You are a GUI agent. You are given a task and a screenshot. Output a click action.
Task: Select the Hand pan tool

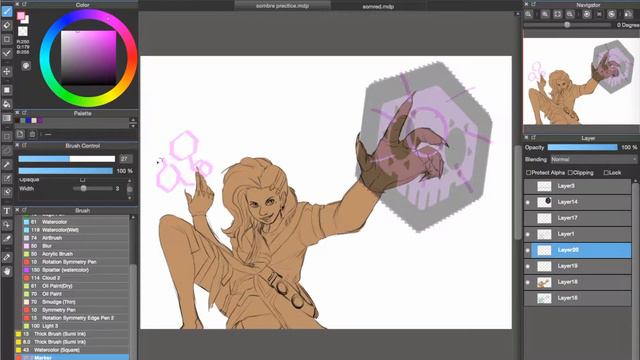(7, 271)
